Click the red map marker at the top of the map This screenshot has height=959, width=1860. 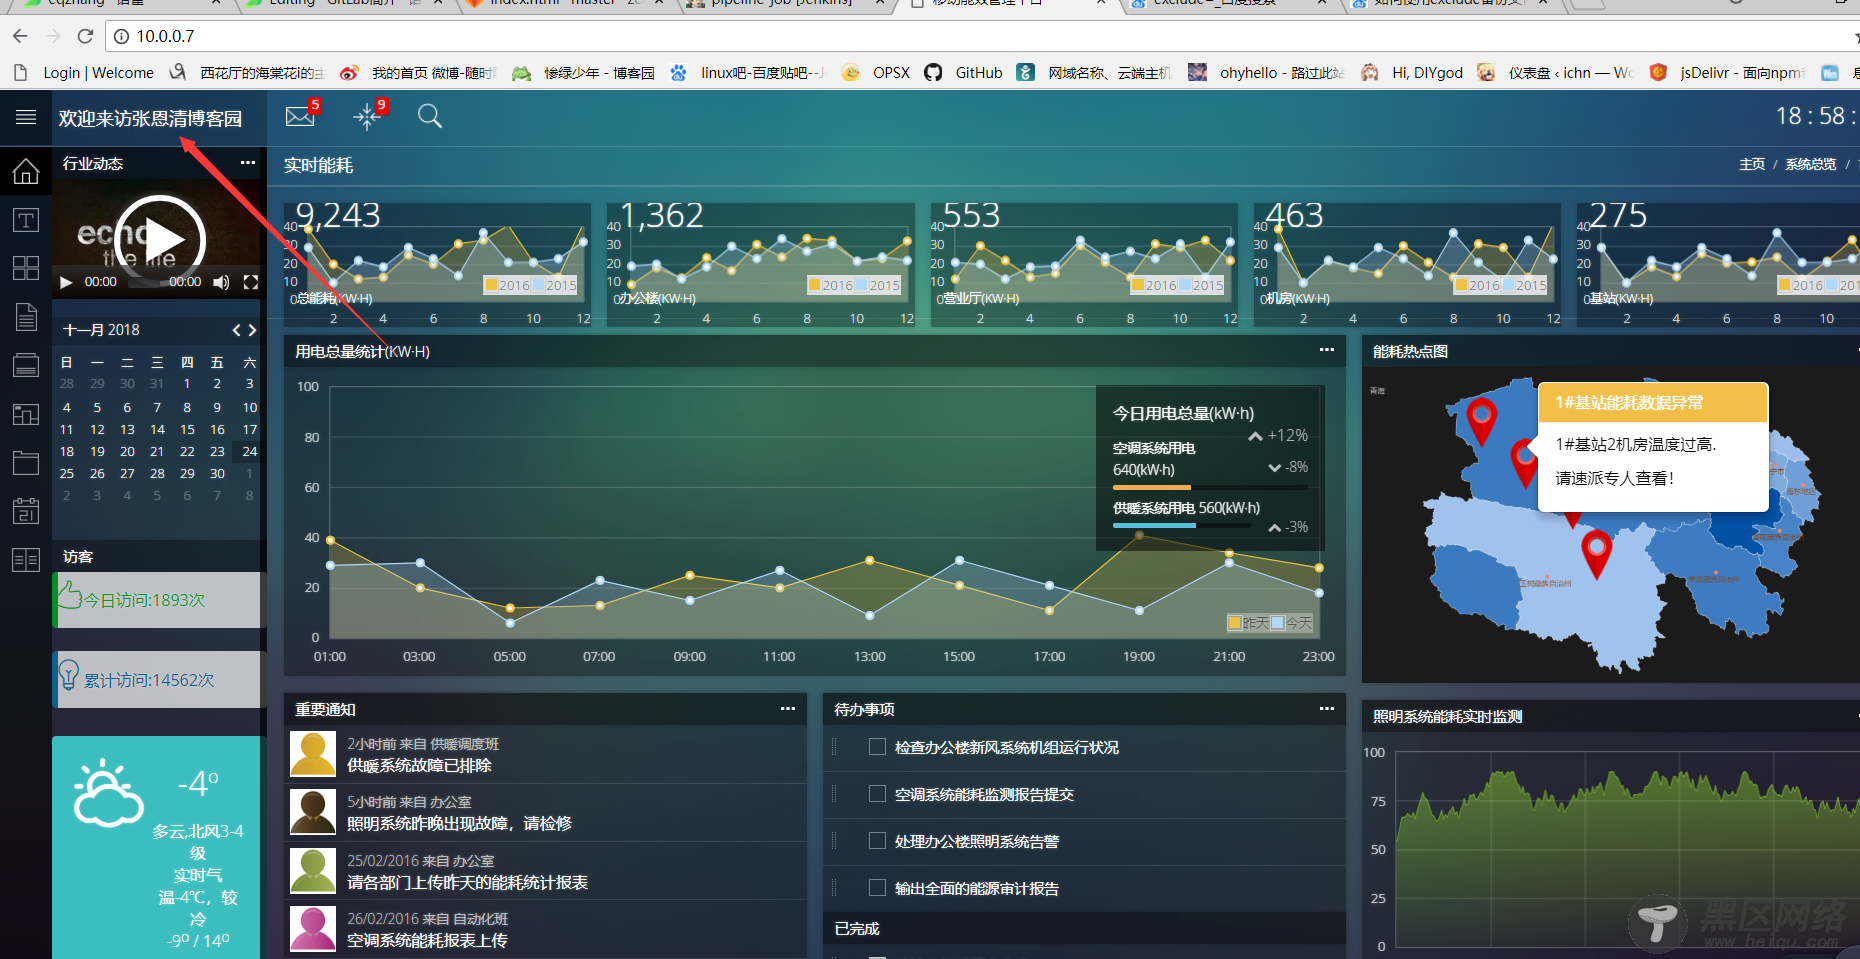(1481, 420)
